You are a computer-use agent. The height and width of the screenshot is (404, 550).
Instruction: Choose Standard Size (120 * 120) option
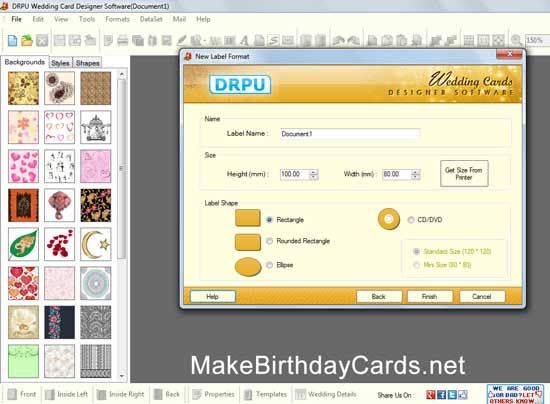pos(416,251)
